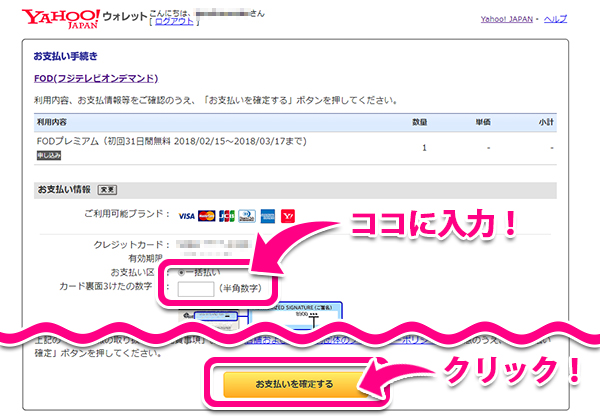Click the お支払い情報 section heading
Image resolution: width=600 pixels, height=419 pixels.
click(64, 189)
